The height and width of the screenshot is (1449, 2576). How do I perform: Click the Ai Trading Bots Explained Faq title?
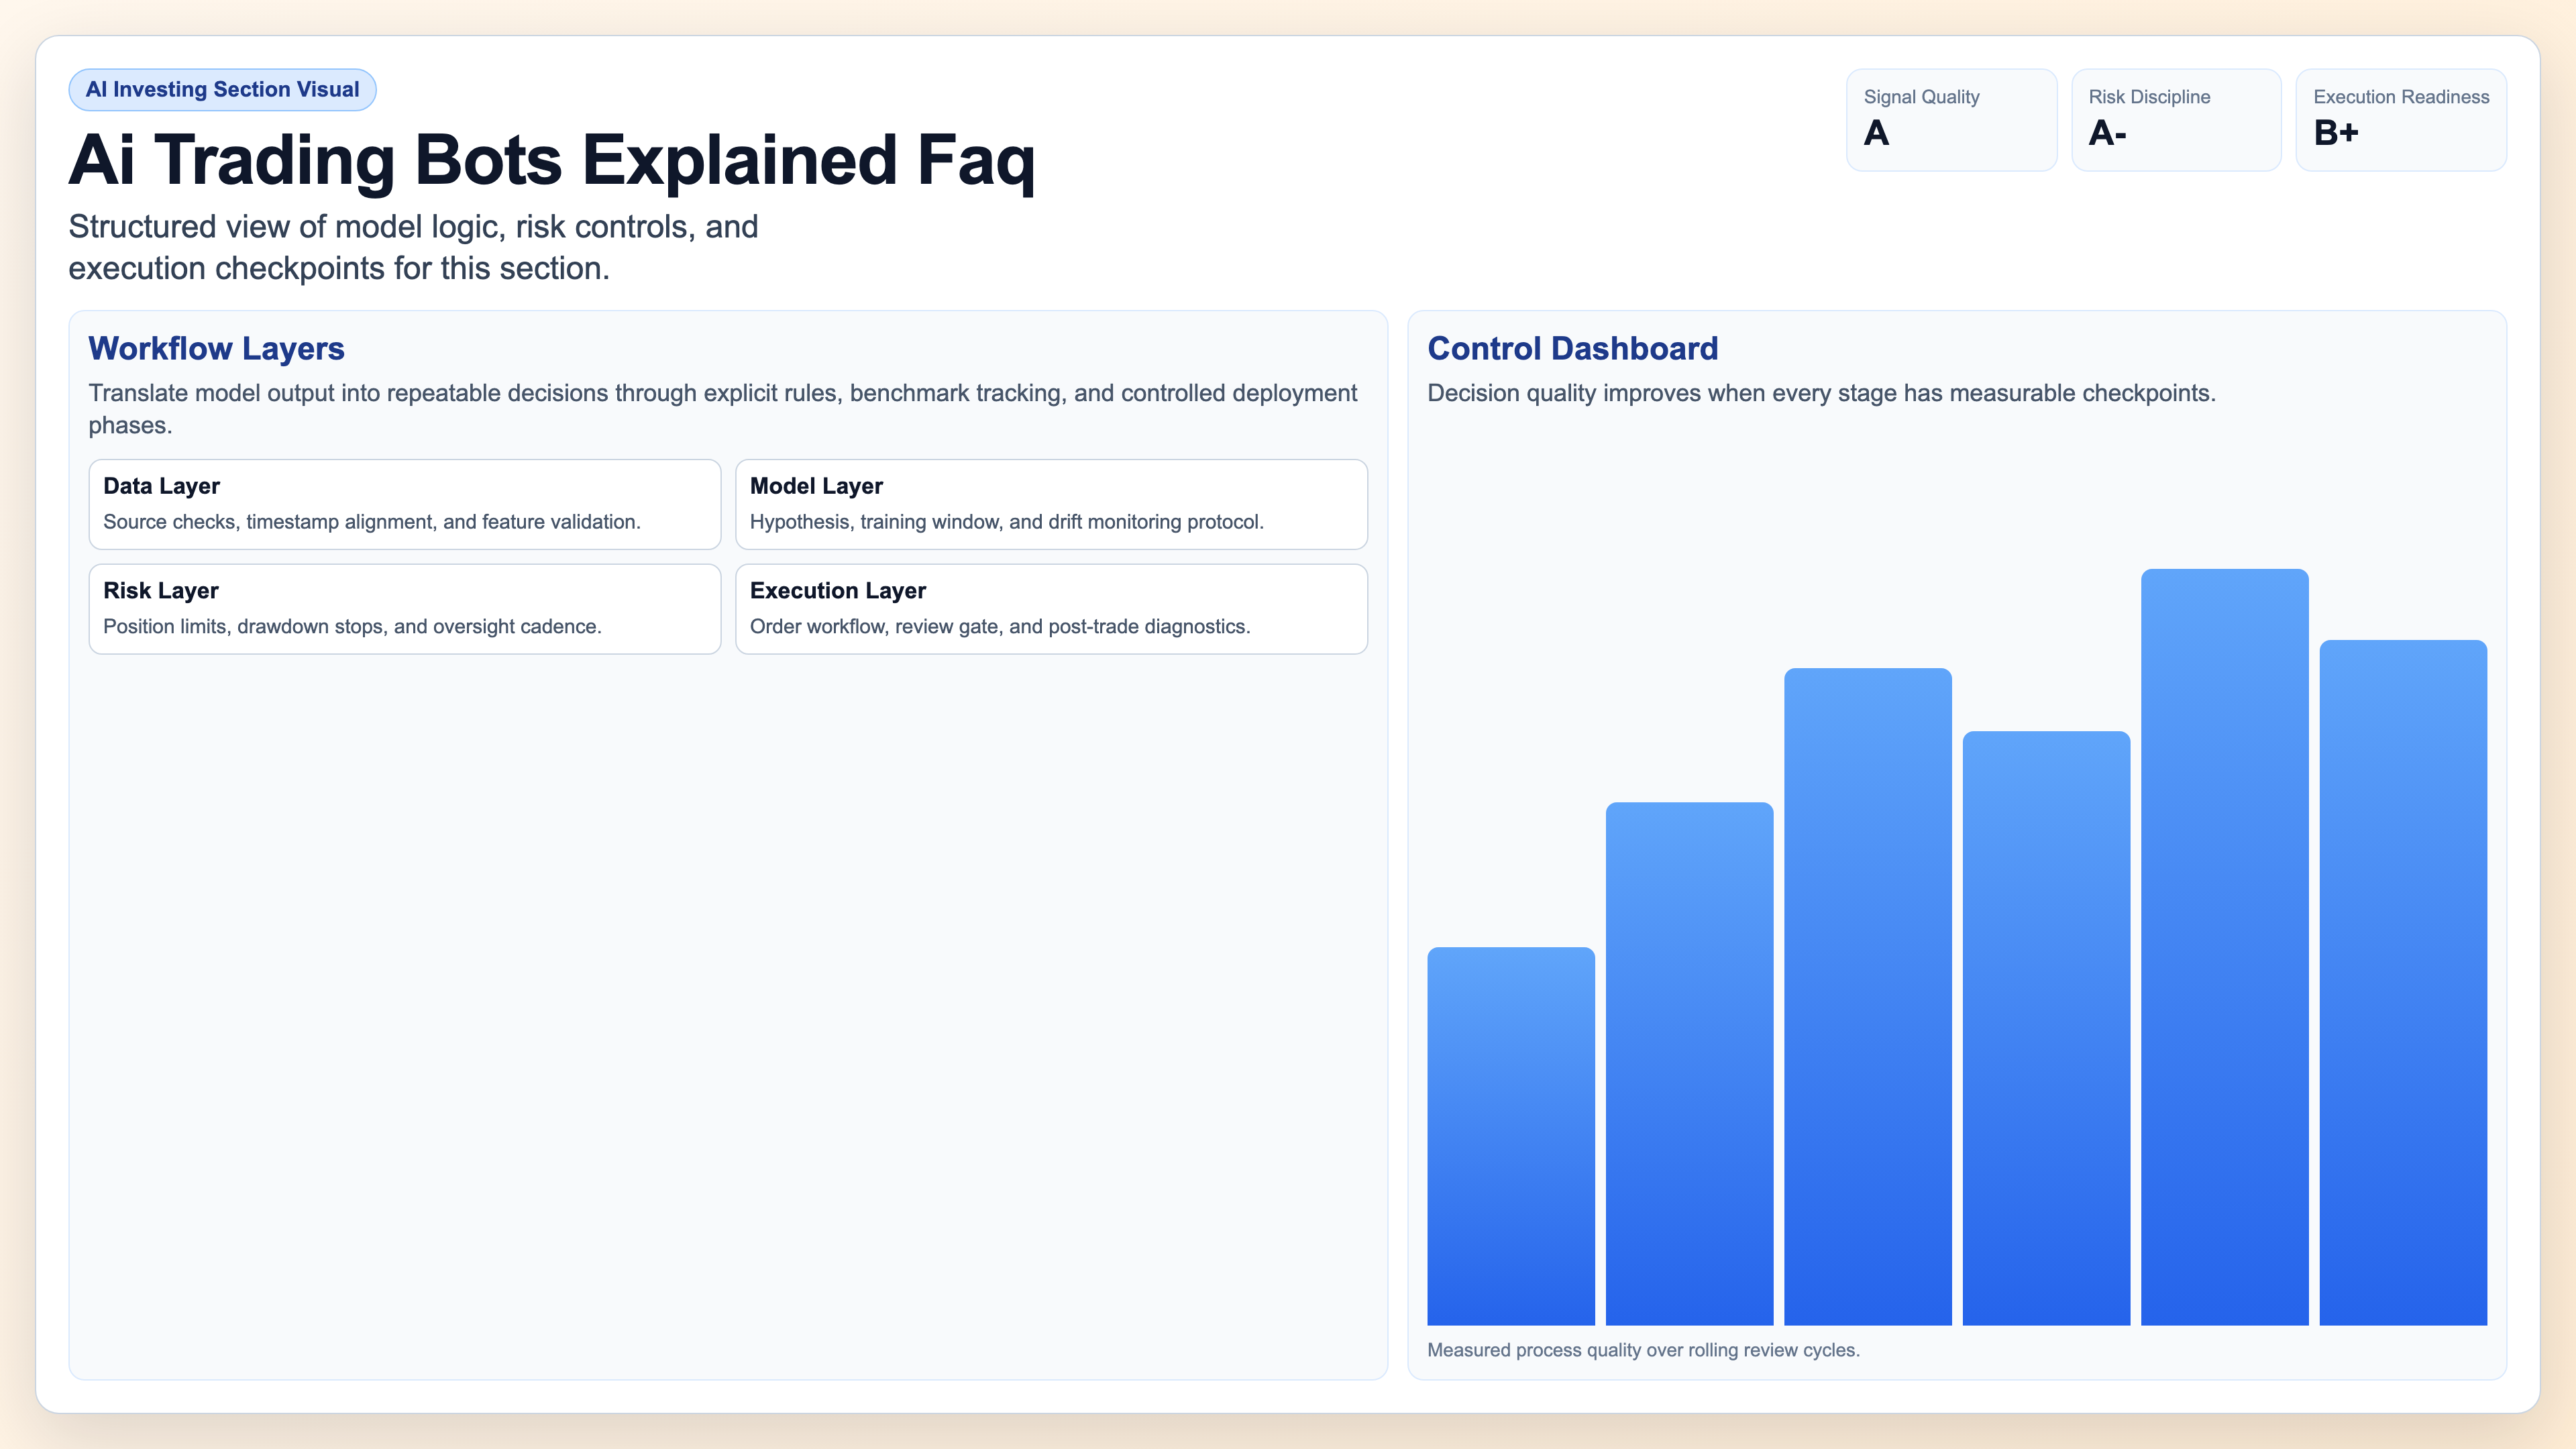pyautogui.click(x=552, y=160)
